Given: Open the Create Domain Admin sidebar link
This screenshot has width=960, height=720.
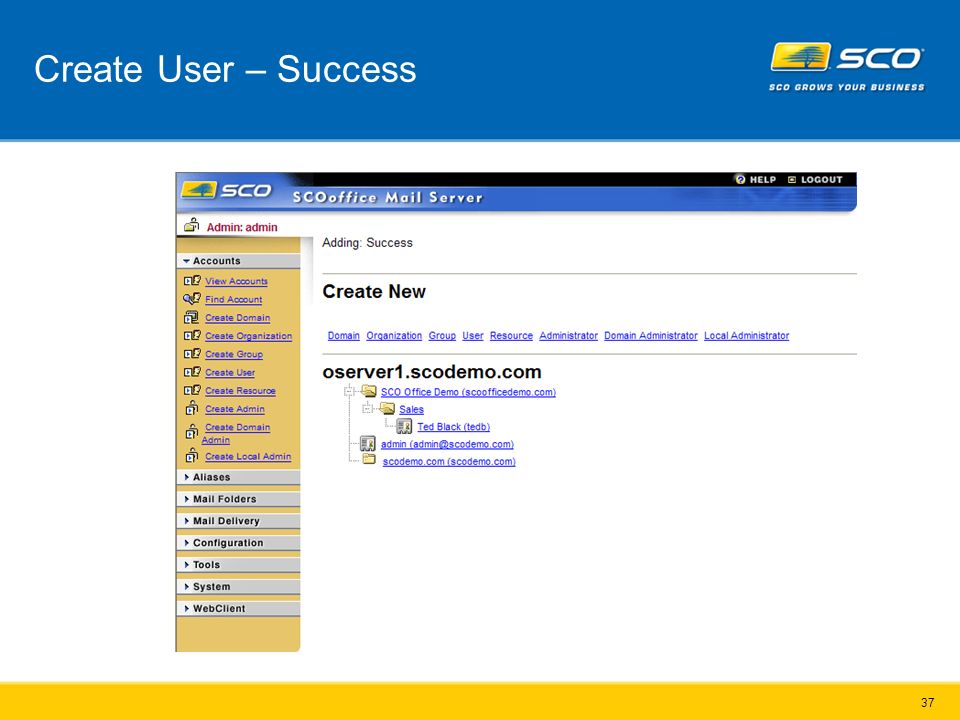Looking at the screenshot, I should coord(236,433).
